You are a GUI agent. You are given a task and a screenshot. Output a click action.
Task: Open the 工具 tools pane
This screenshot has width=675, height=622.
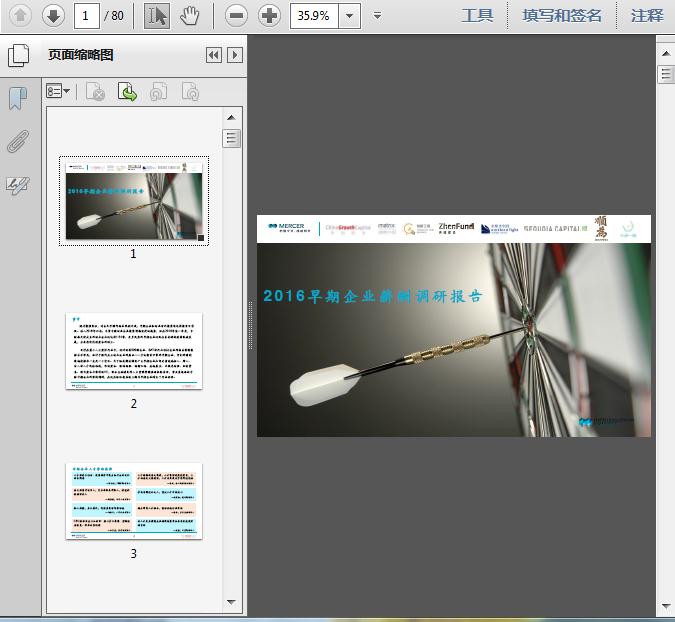coord(477,15)
